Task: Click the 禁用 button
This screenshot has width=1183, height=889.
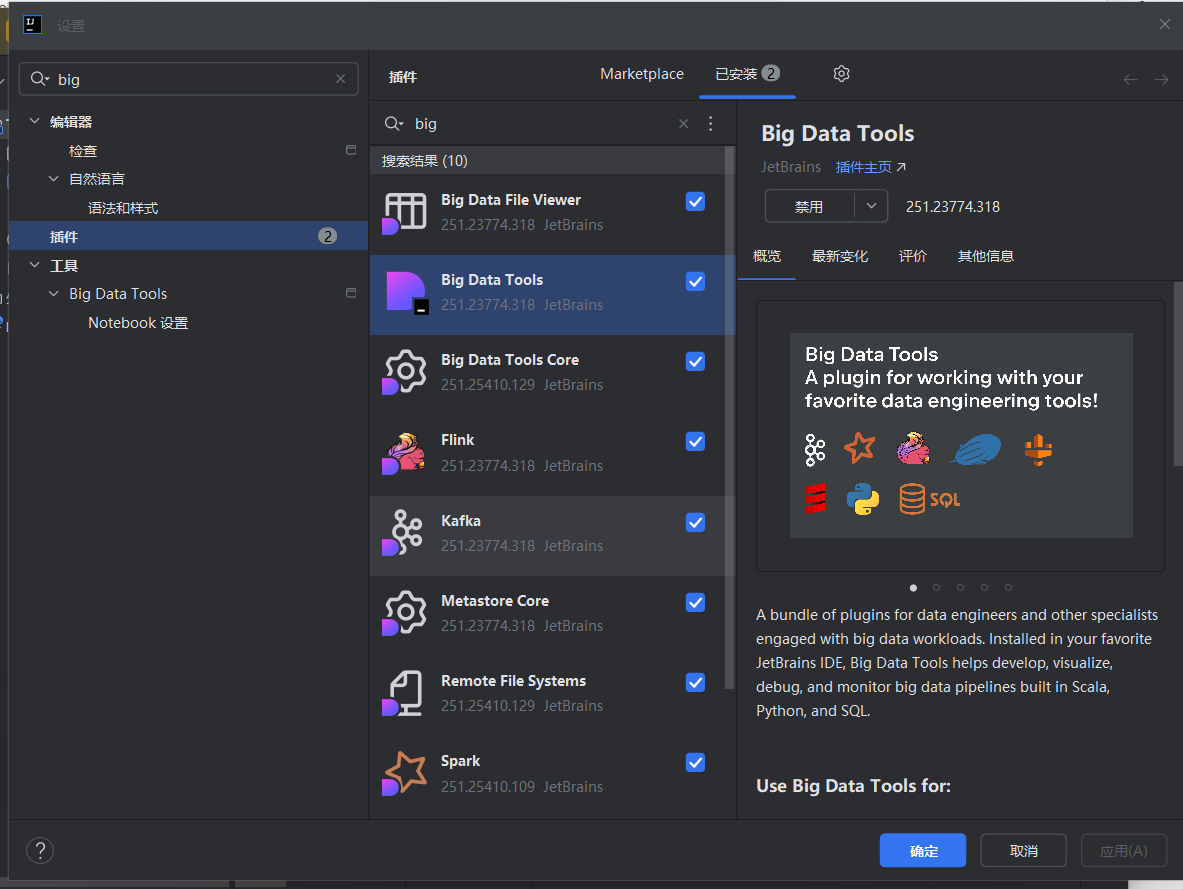Action: pos(809,206)
